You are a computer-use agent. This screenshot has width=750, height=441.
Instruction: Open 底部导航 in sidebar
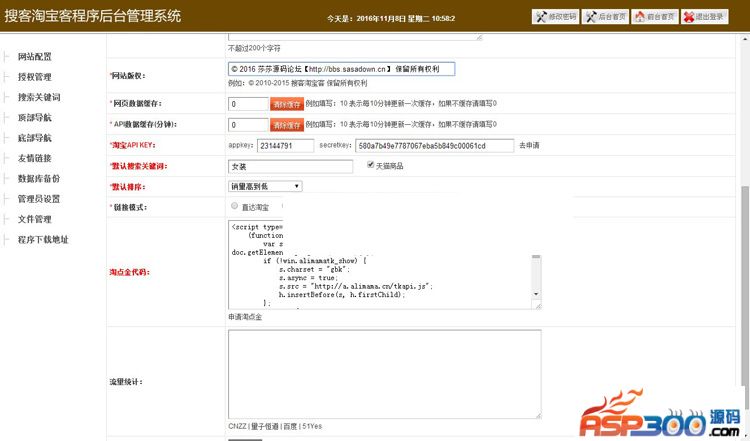tap(34, 138)
